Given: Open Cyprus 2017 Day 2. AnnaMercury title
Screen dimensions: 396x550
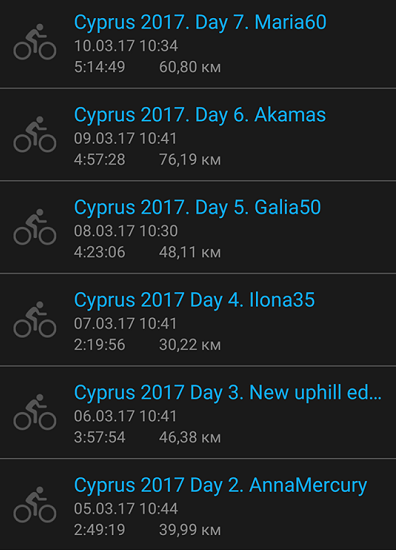Looking at the screenshot, I should point(221,485).
